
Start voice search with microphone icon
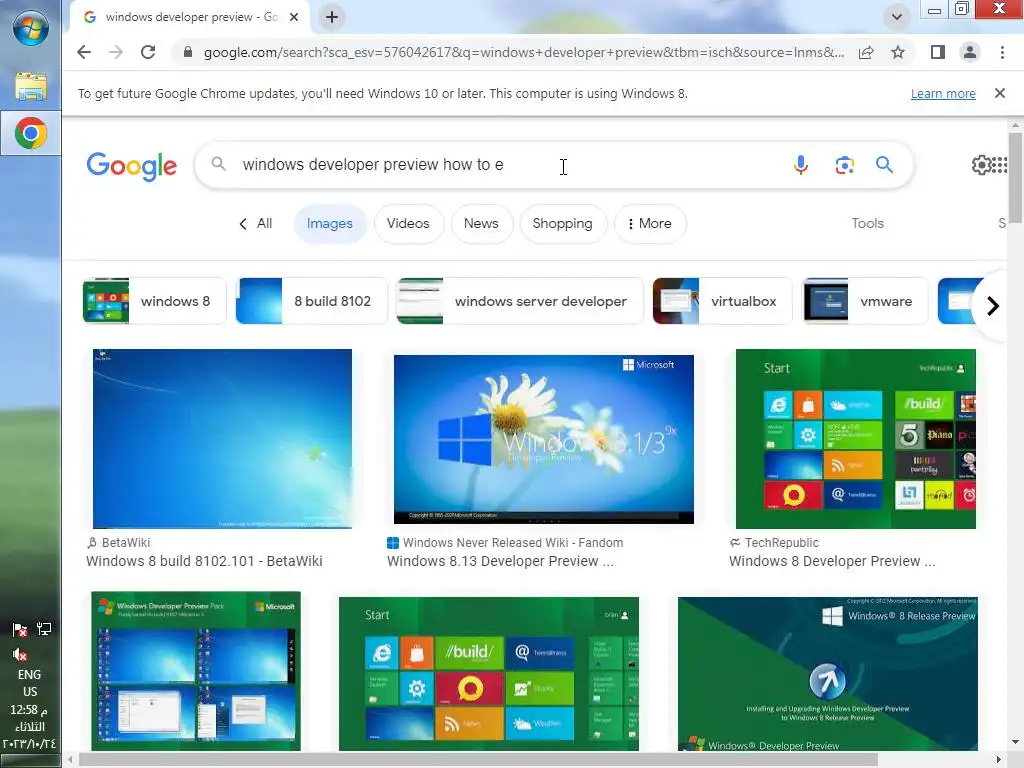pyautogui.click(x=801, y=165)
